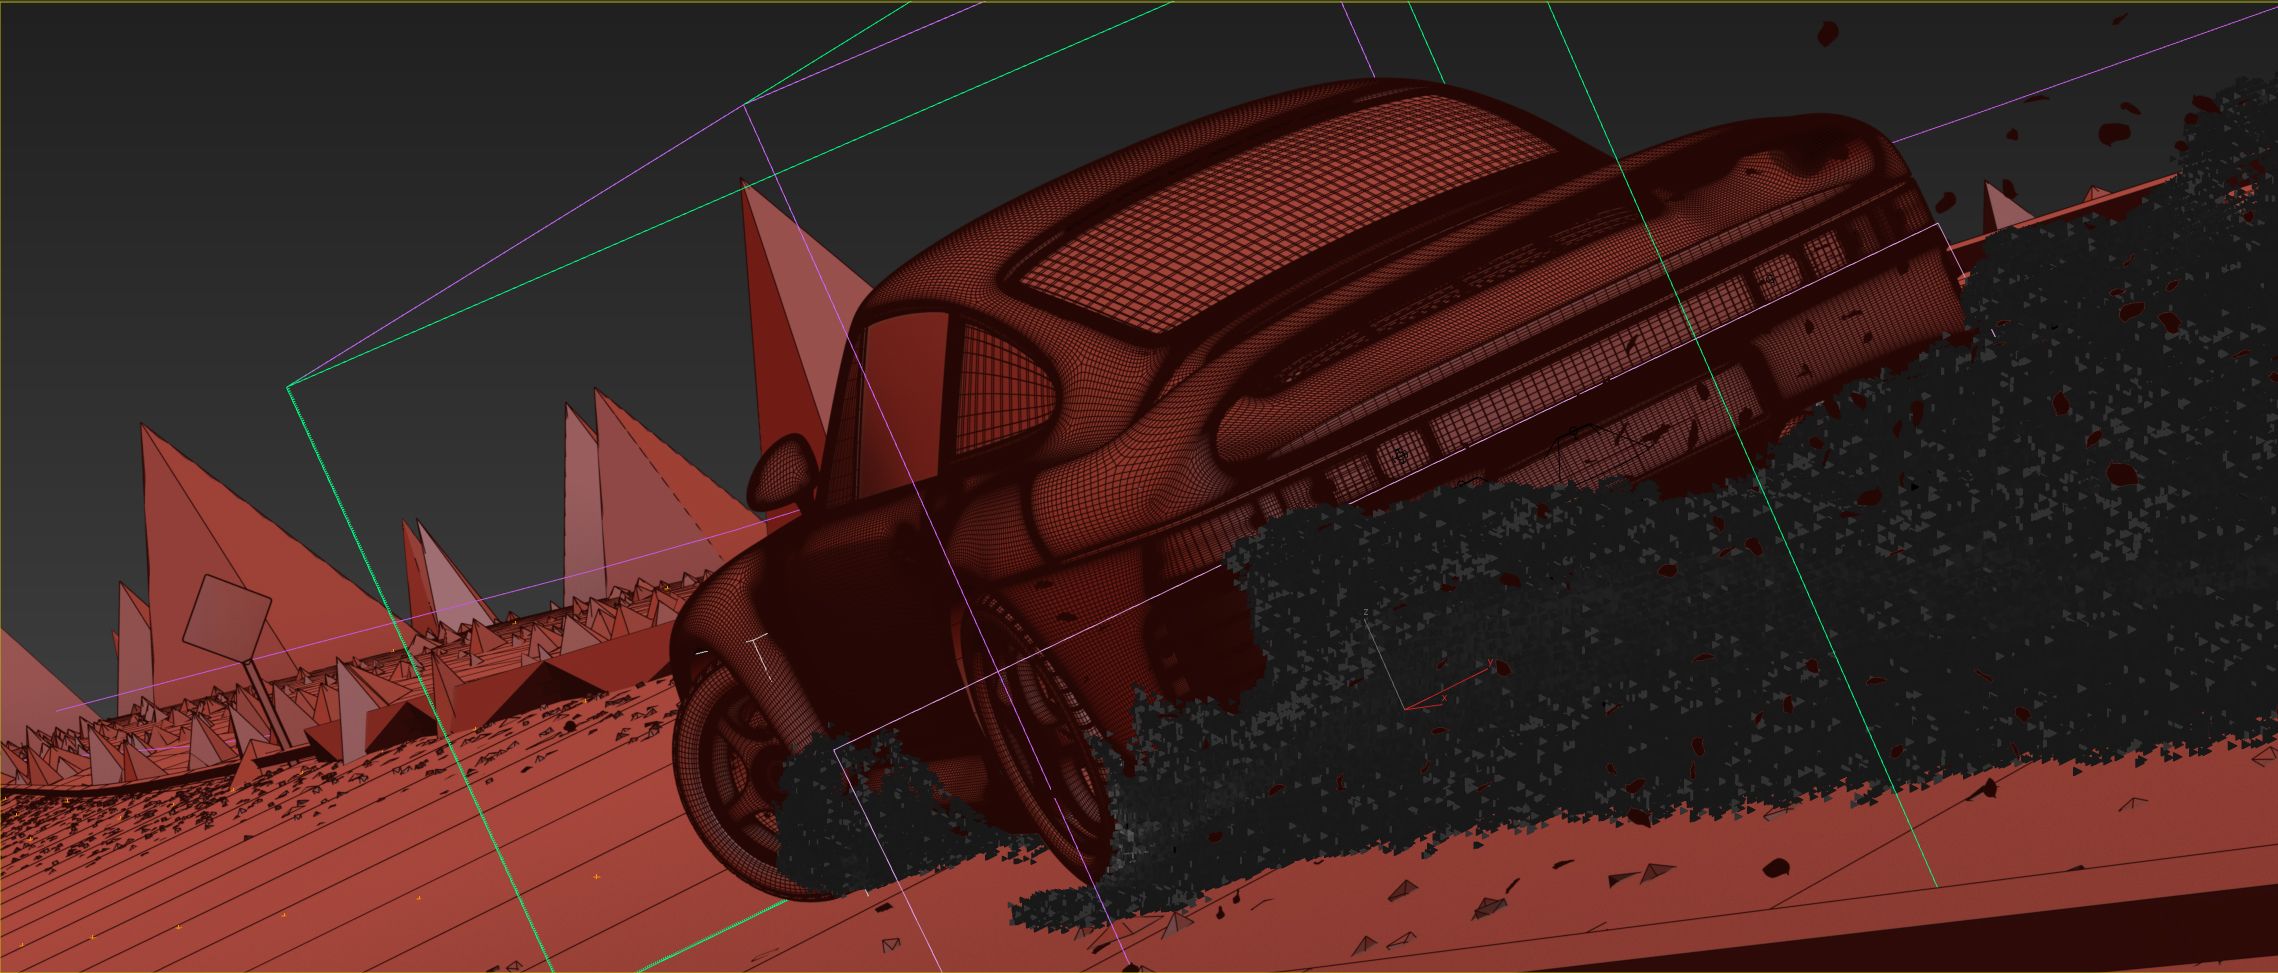Select the car's front left wheel
Viewport: 2278px width, 973px height.
tap(735, 780)
